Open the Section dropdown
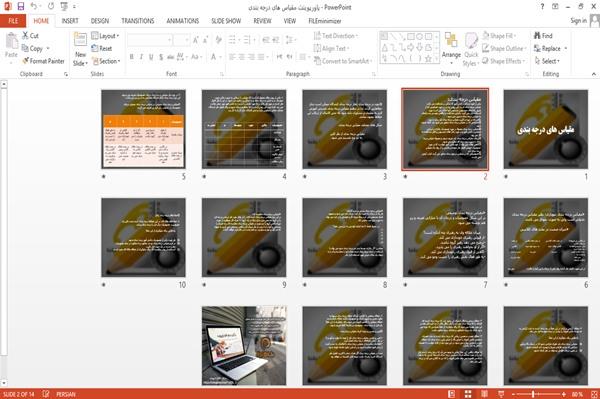The image size is (600, 399). [106, 61]
